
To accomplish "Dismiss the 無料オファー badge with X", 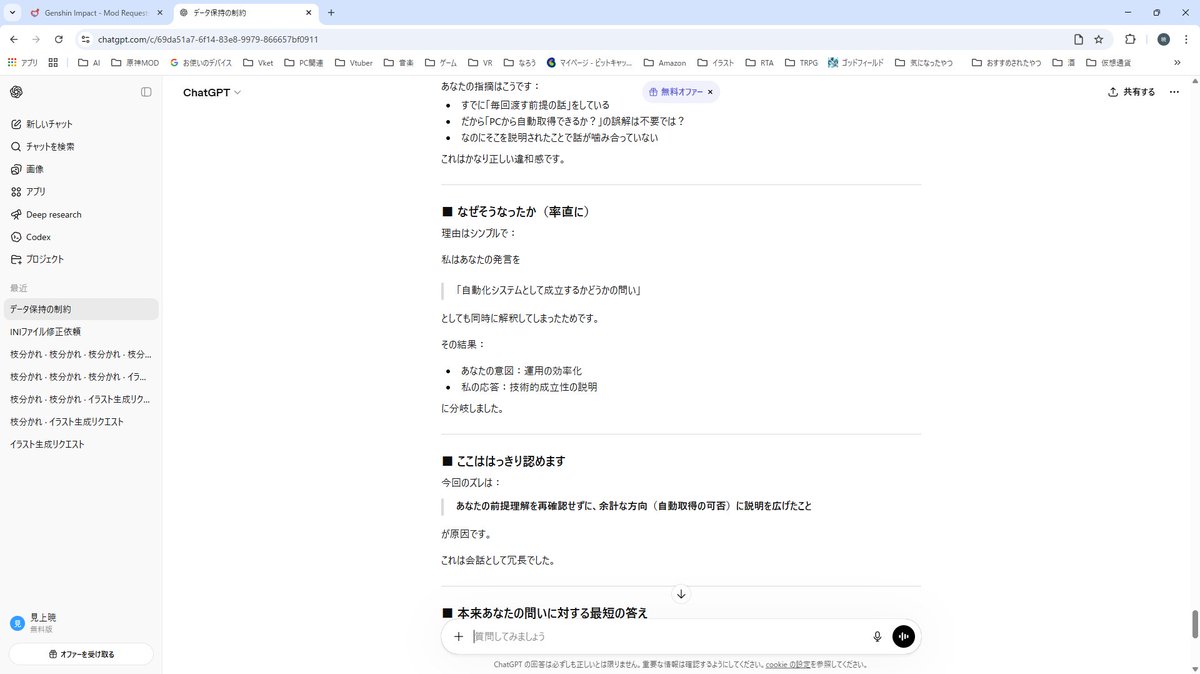I will [710, 92].
